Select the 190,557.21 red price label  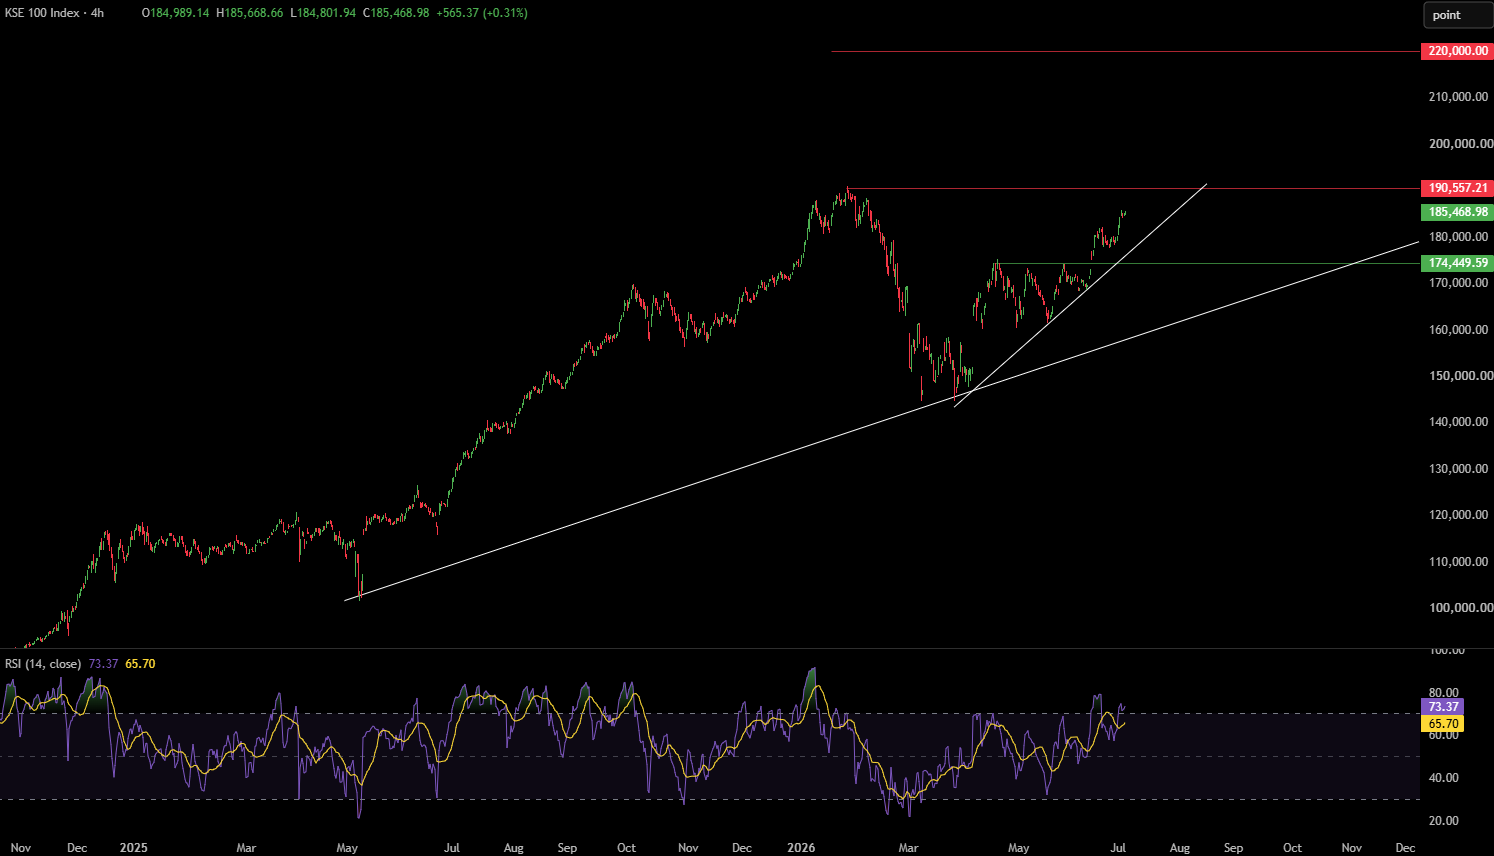point(1457,188)
